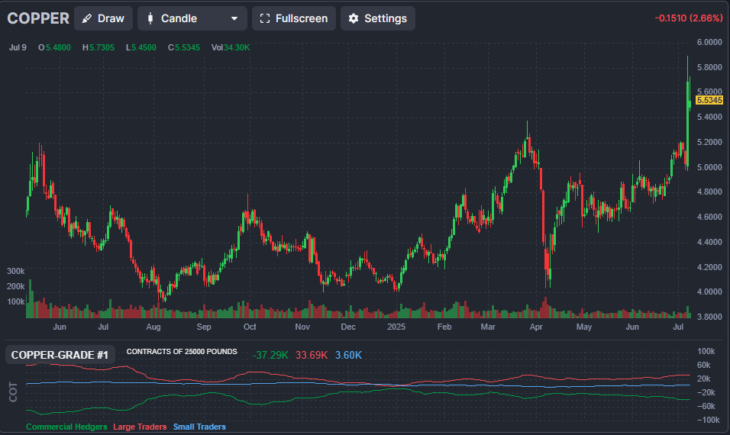Click the Jul 9 date label
The height and width of the screenshot is (435, 730).
click(18, 48)
